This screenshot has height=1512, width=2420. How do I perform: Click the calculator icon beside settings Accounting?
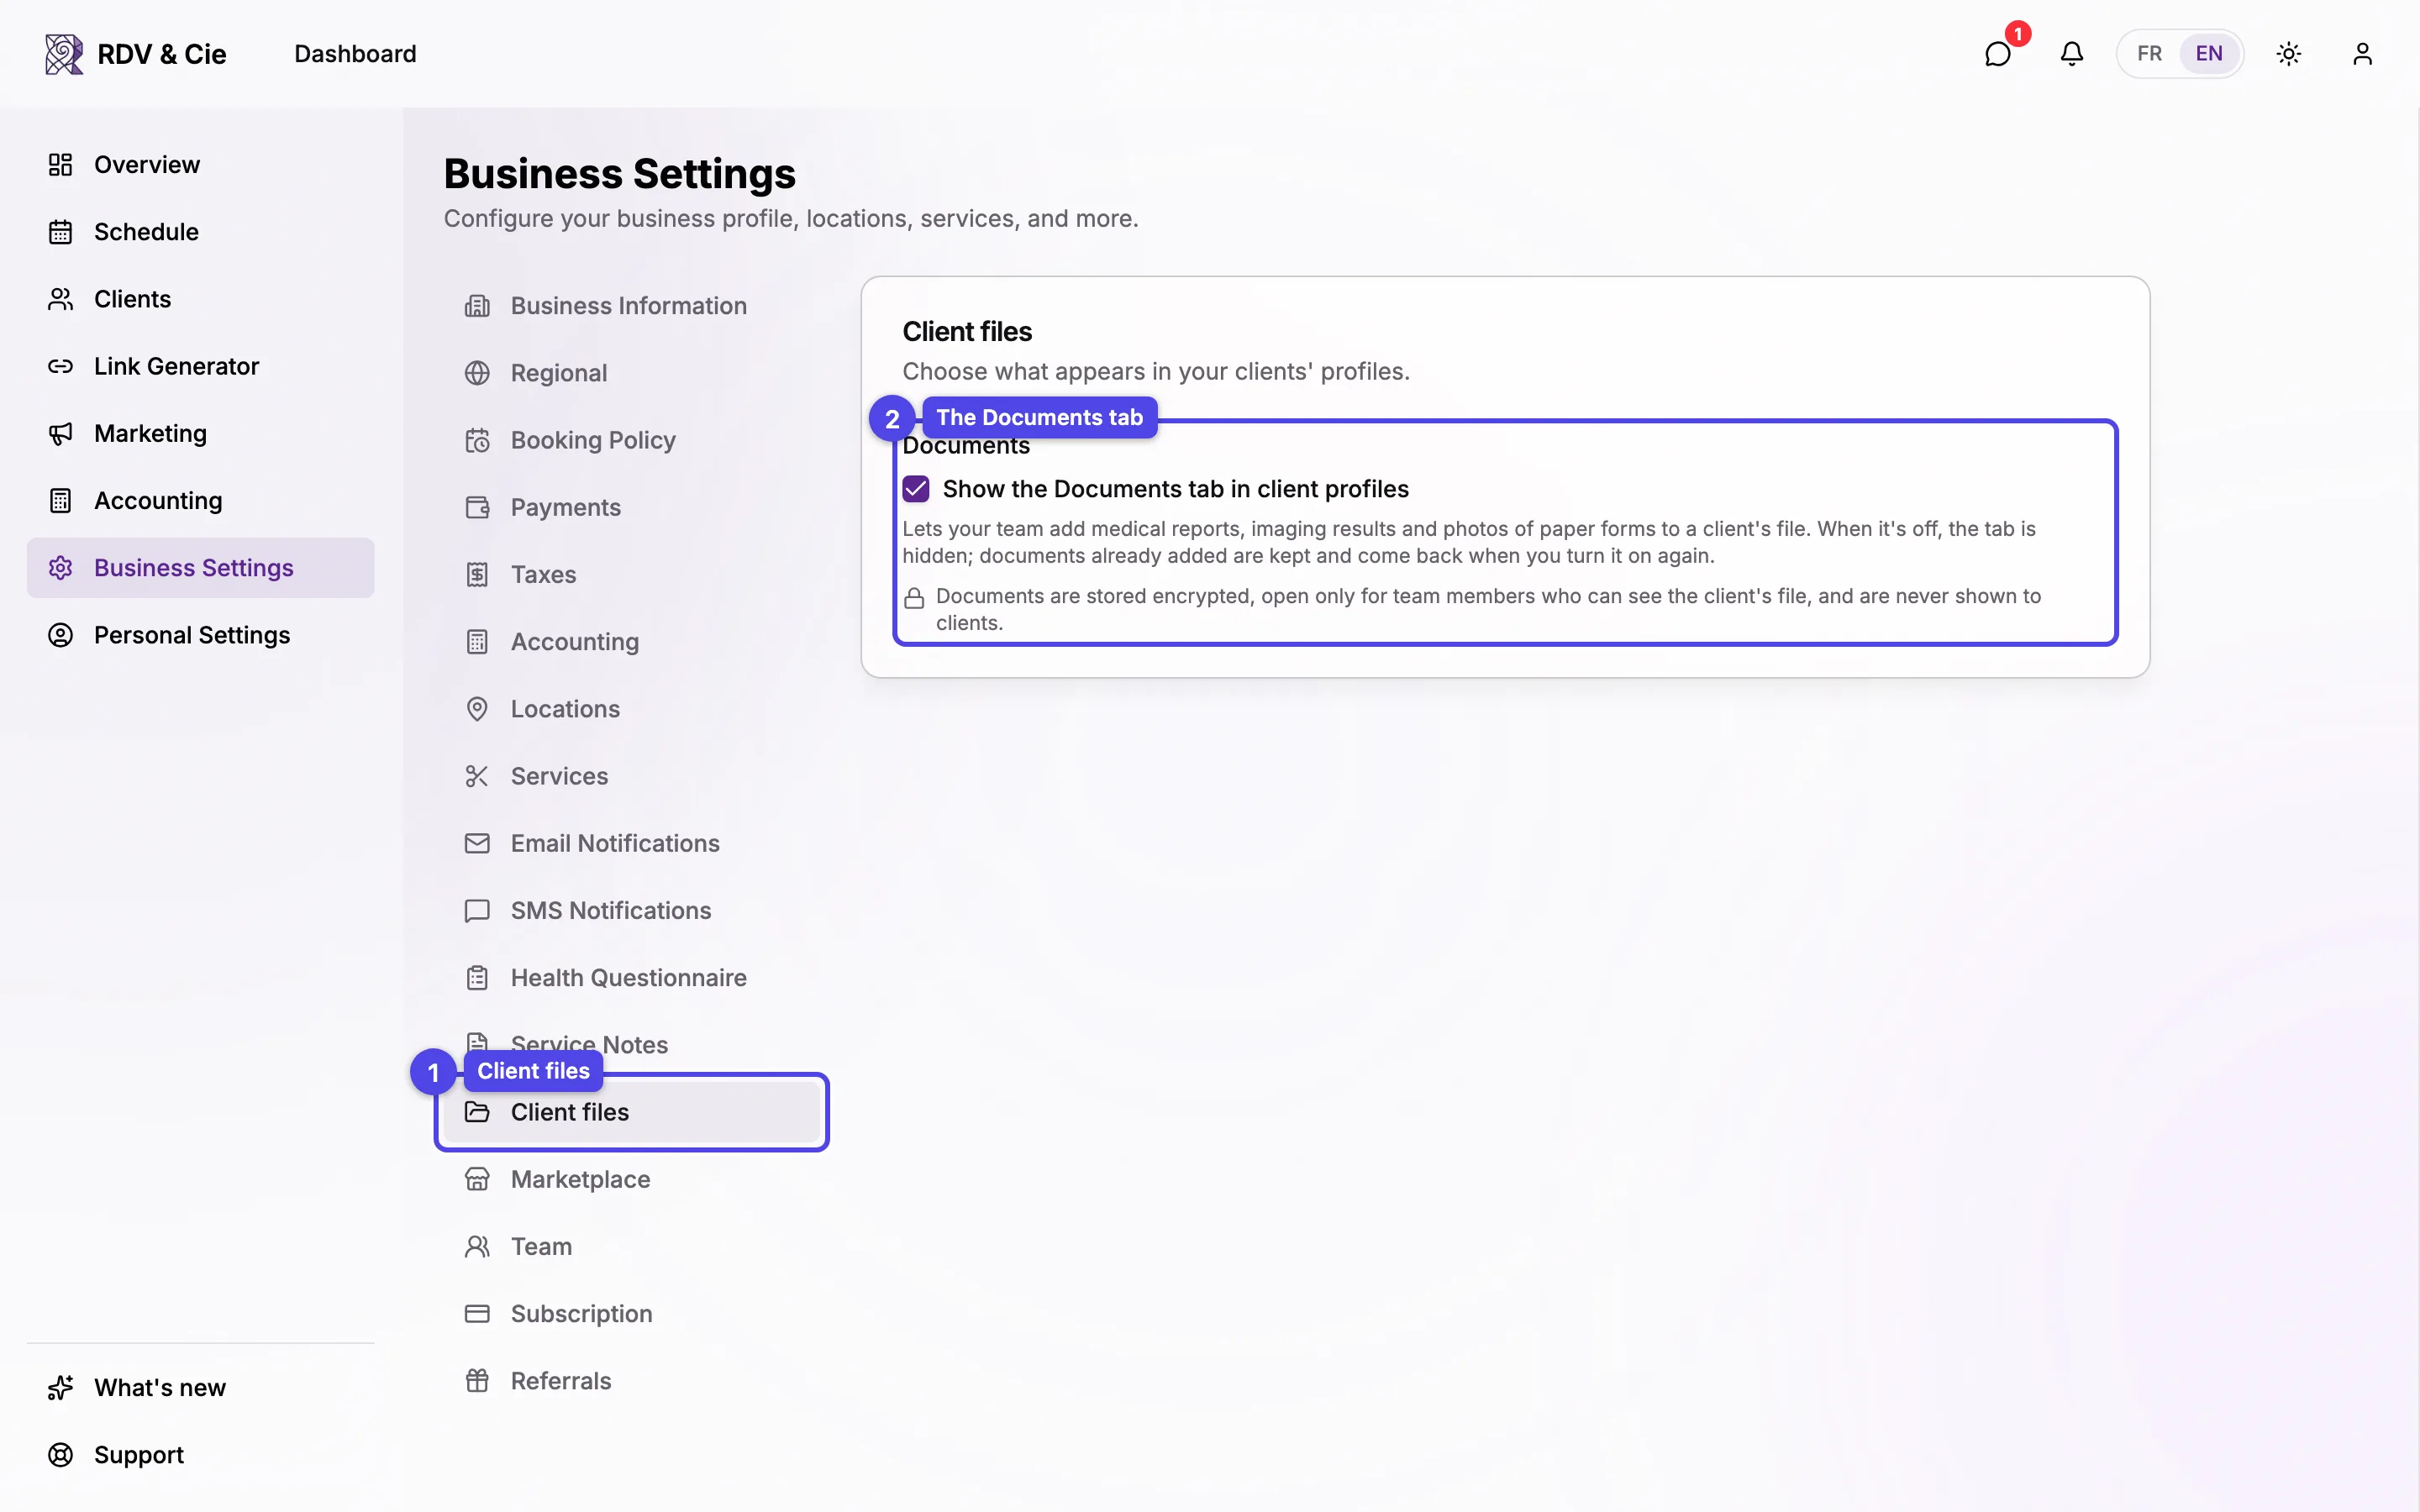(x=477, y=642)
